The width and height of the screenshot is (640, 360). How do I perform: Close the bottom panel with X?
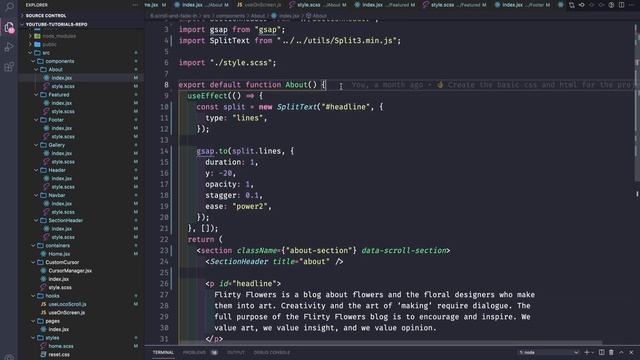pyautogui.click(x=631, y=352)
